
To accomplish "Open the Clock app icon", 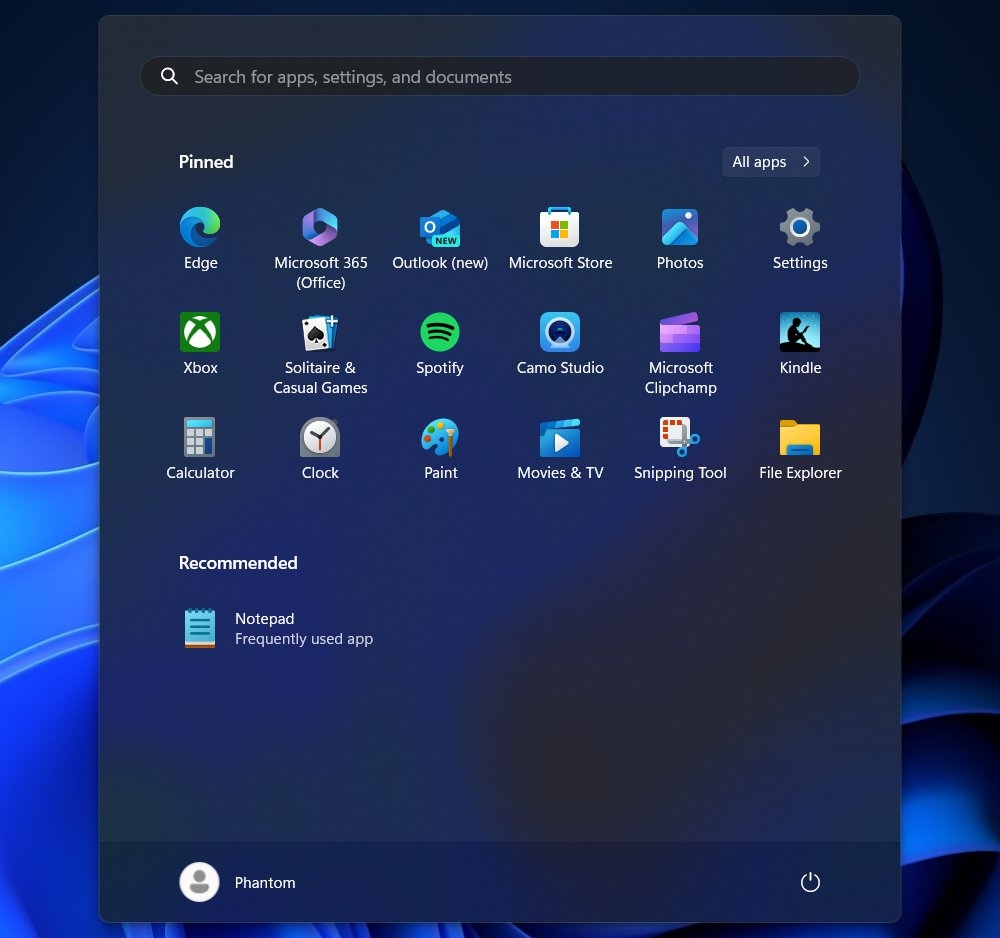I will point(320,437).
